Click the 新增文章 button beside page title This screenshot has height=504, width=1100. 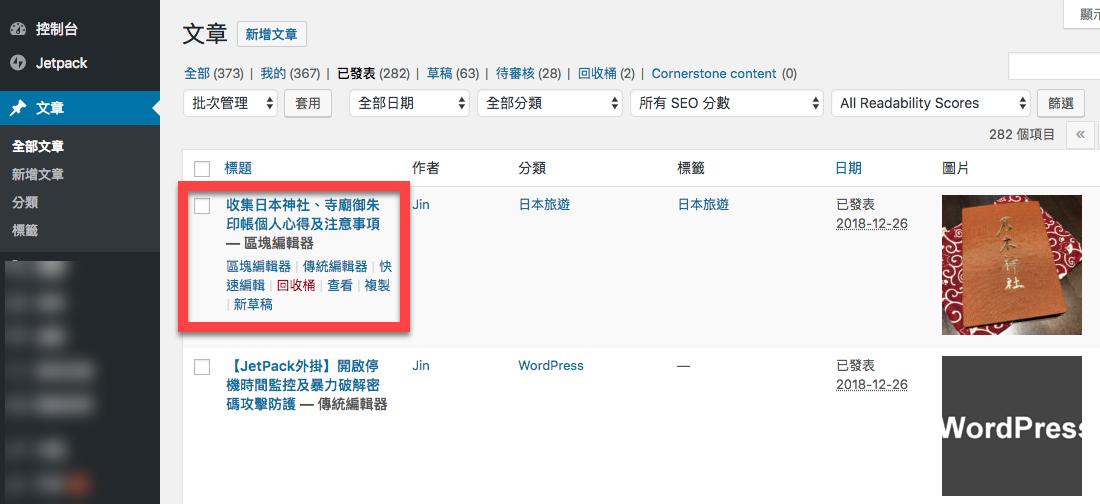click(271, 34)
